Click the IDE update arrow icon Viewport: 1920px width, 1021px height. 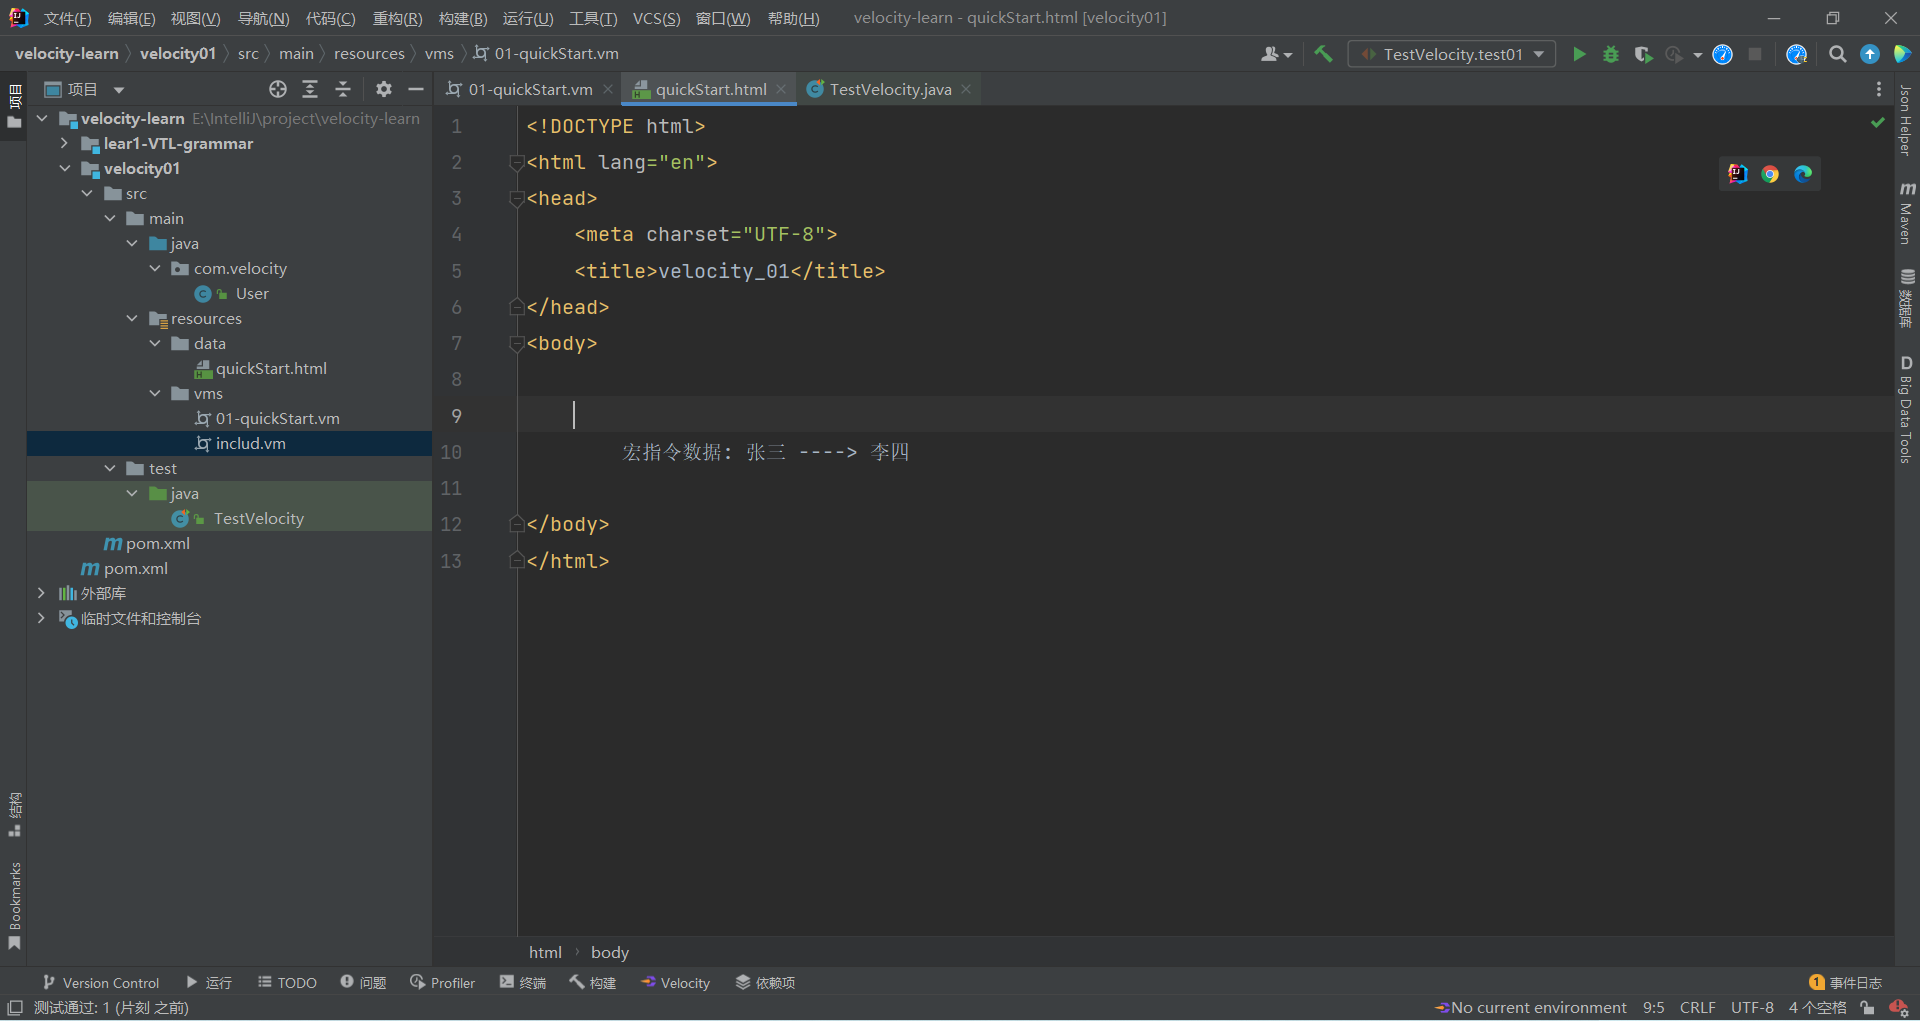1869,54
